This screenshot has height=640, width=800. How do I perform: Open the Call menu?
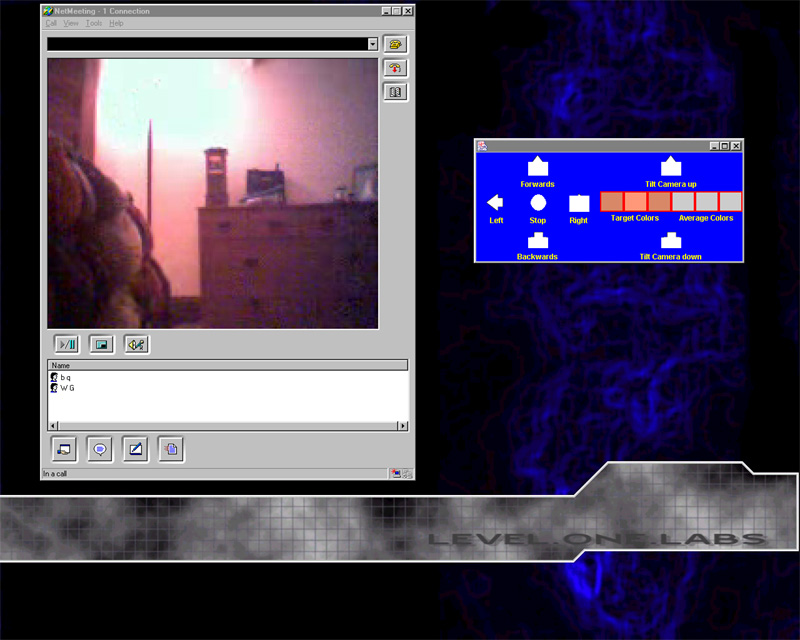coord(51,23)
